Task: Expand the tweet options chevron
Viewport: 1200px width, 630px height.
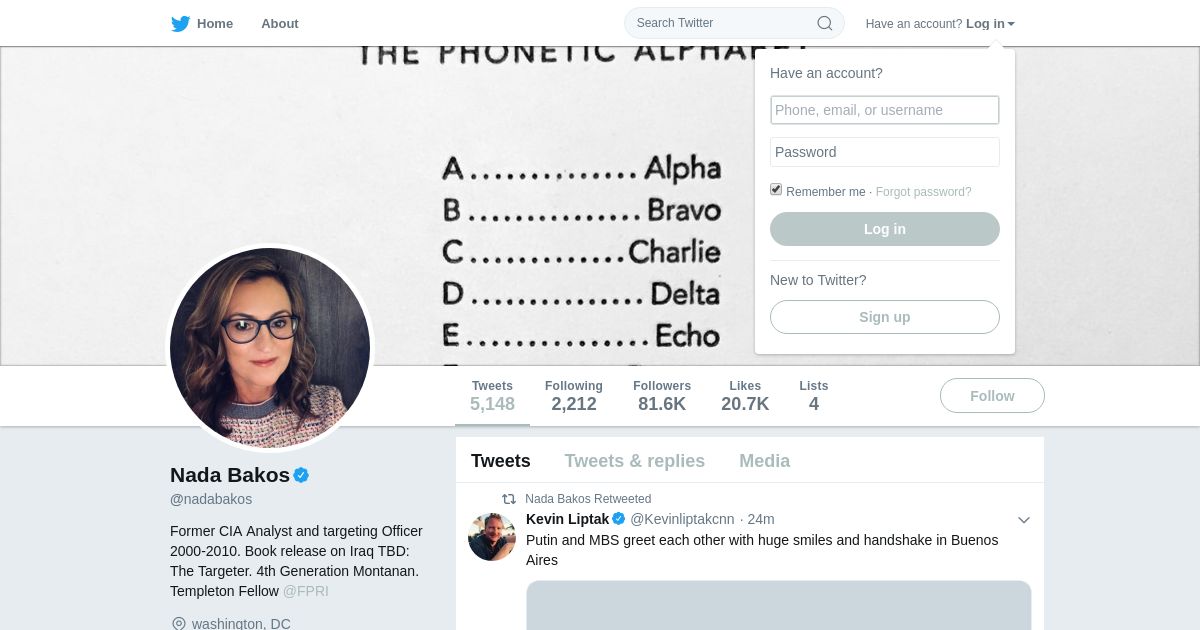Action: [1023, 520]
